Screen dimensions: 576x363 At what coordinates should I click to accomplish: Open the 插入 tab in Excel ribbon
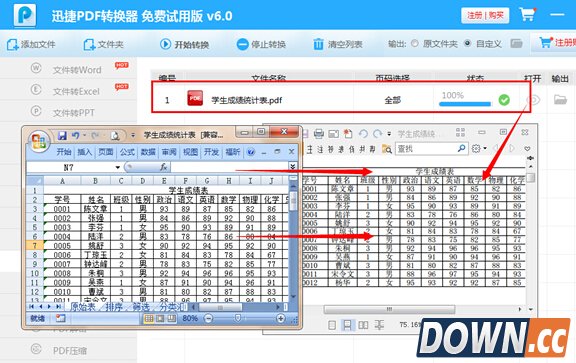pyautogui.click(x=84, y=152)
